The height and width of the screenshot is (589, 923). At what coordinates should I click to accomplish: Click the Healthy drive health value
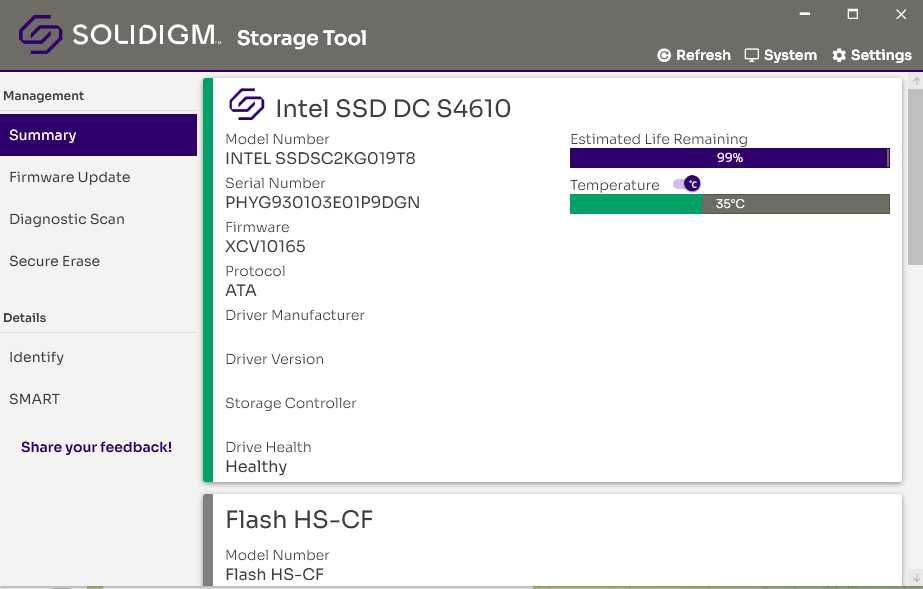click(256, 467)
